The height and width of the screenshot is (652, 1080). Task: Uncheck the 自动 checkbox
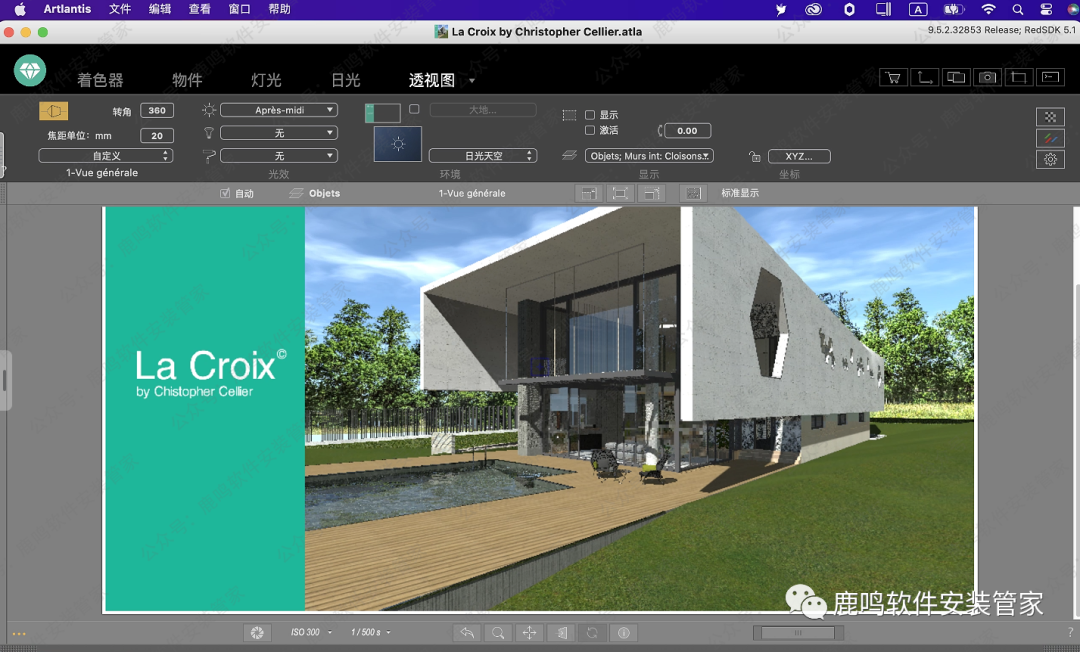[225, 193]
